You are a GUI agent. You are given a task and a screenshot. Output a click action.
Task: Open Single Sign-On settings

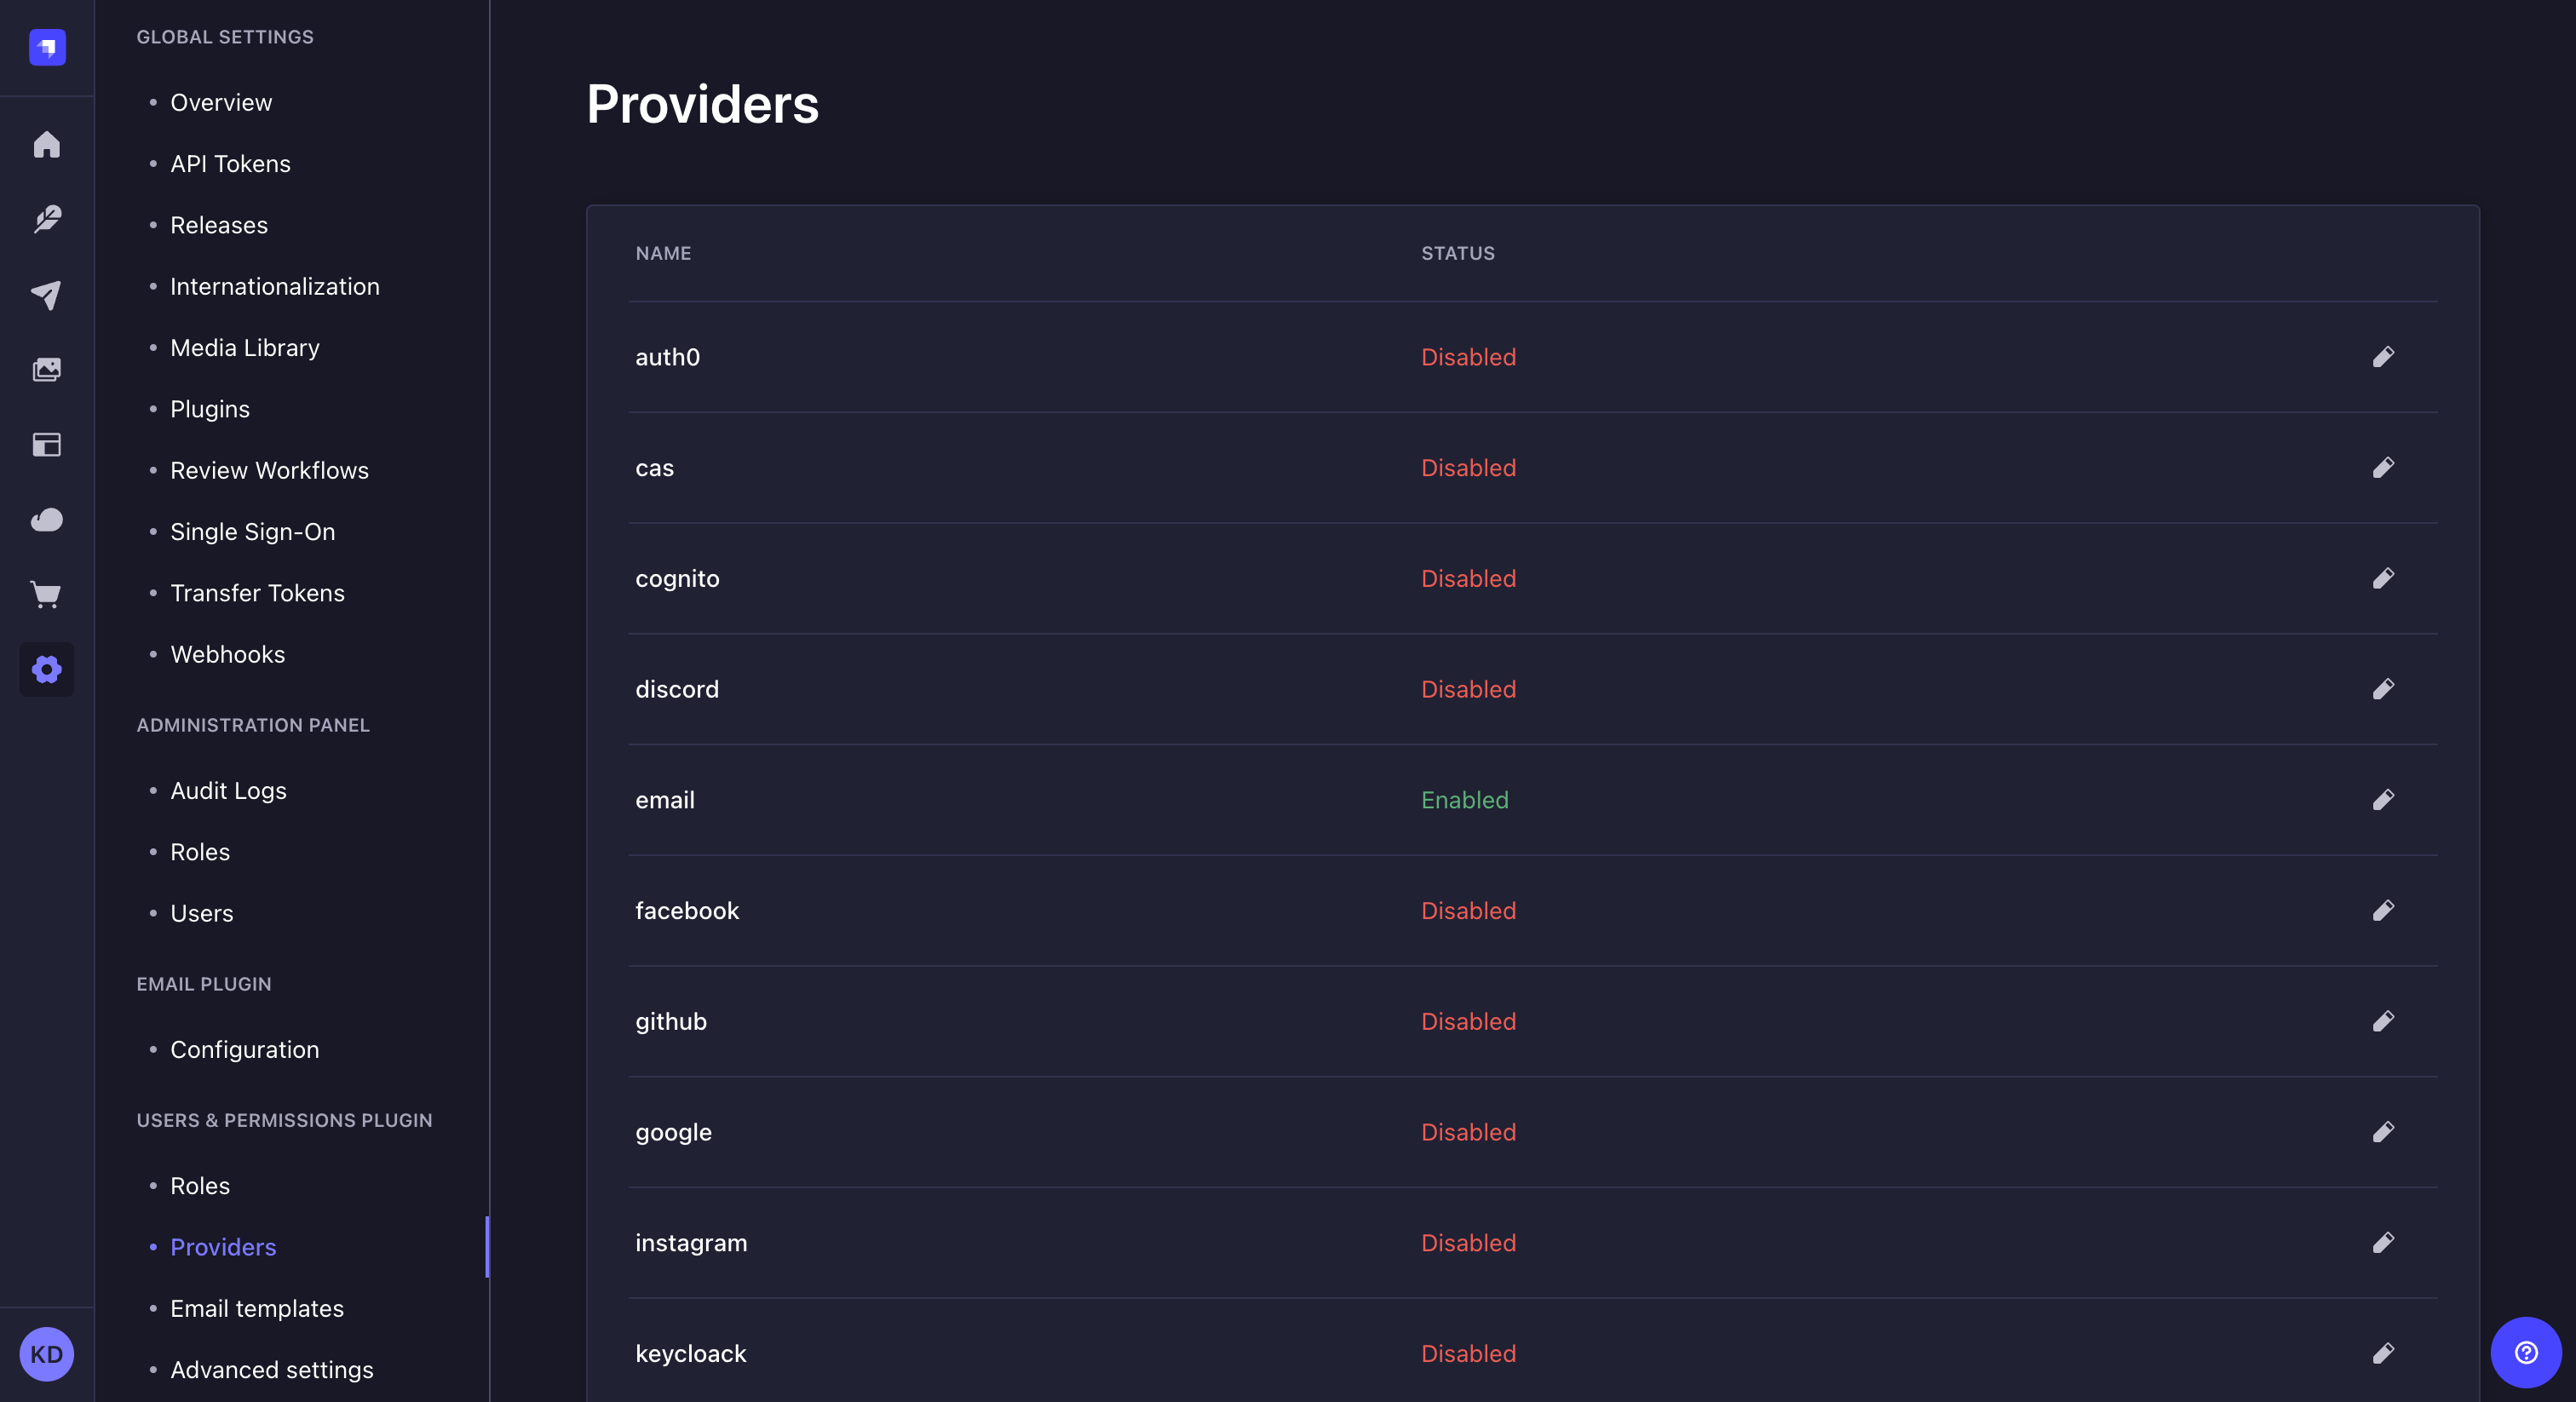(x=252, y=531)
